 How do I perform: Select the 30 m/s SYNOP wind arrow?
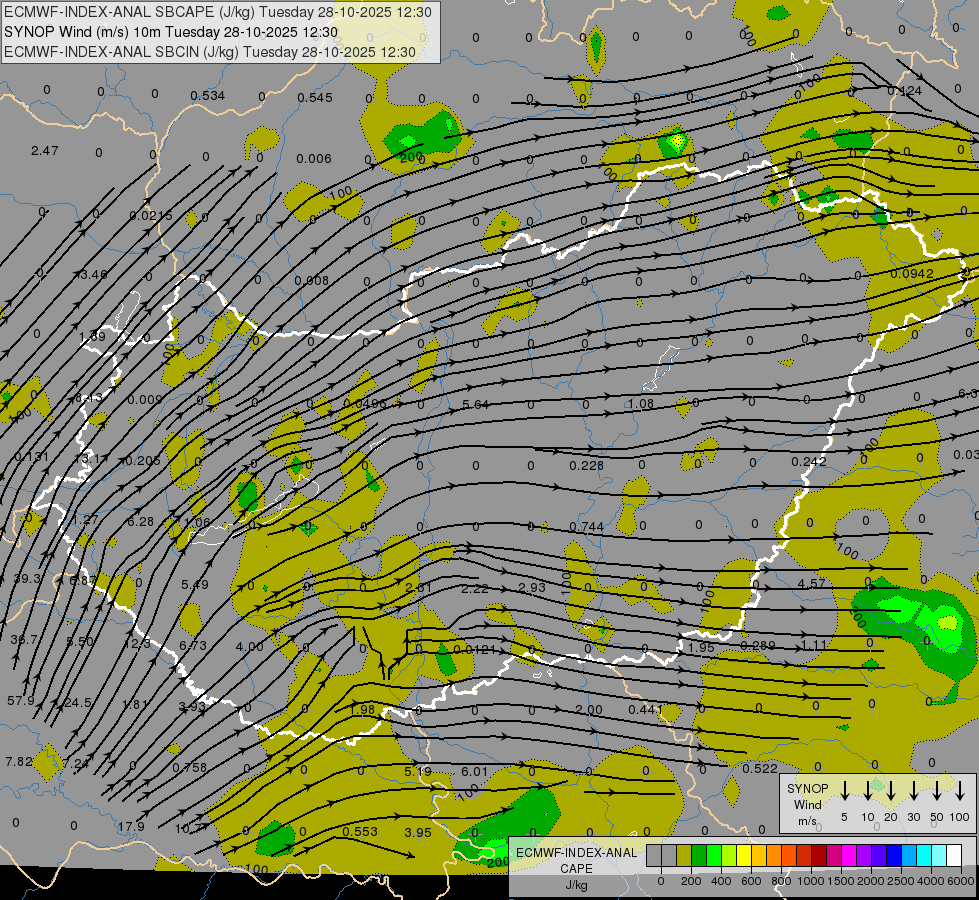click(914, 791)
